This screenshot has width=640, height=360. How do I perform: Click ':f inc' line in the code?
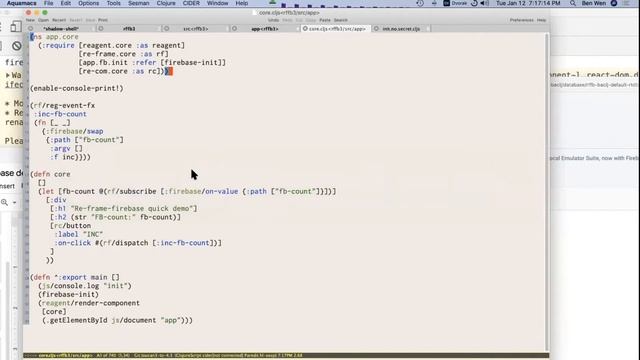70,157
